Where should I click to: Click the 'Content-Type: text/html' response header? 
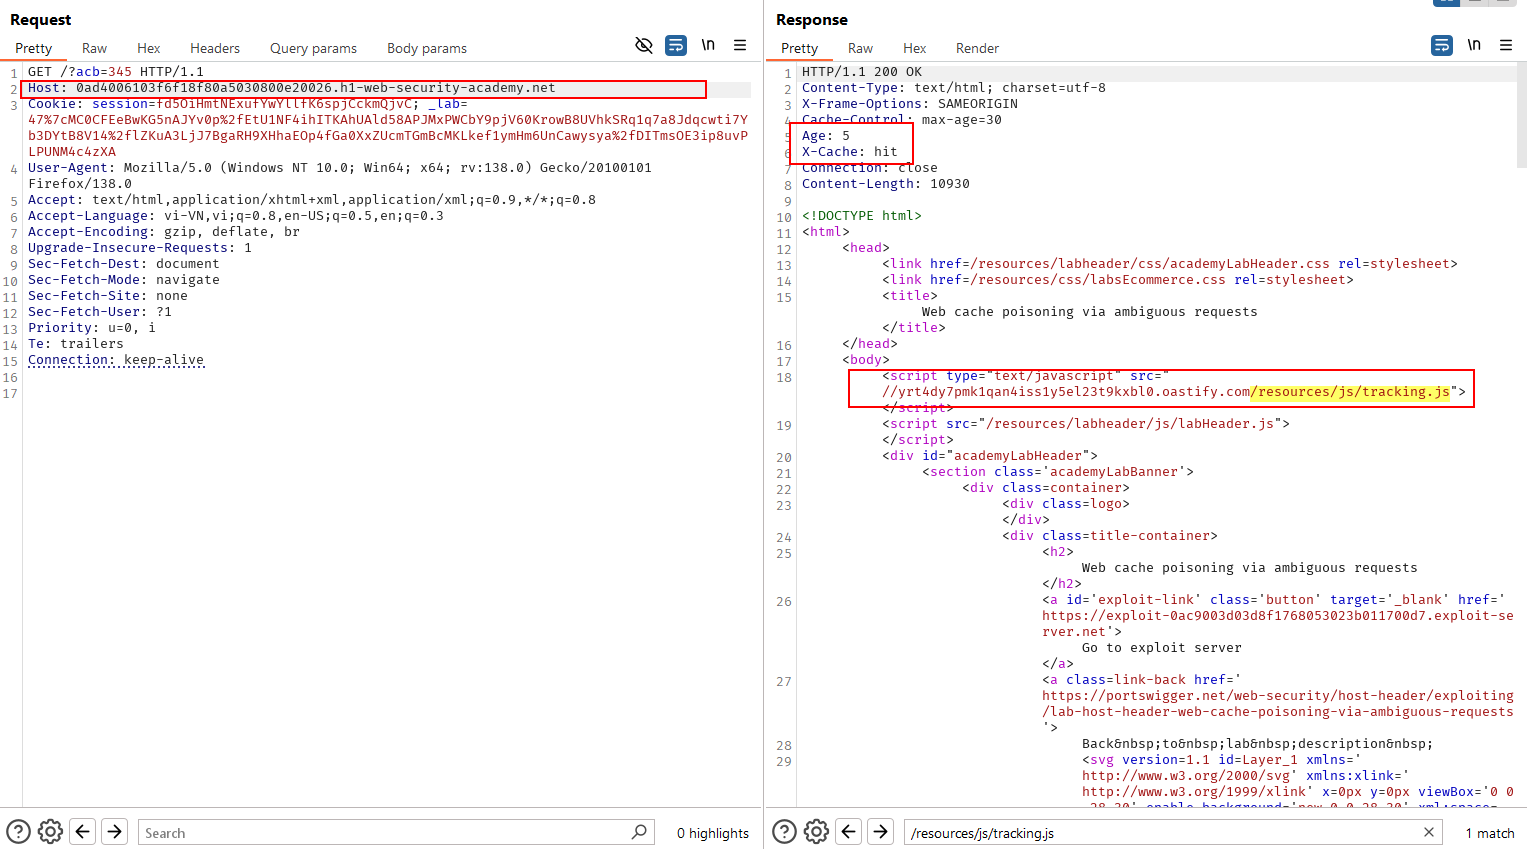point(954,88)
